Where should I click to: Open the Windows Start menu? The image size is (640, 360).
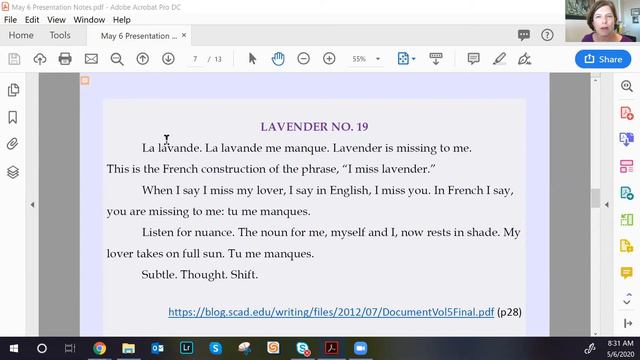[13, 348]
